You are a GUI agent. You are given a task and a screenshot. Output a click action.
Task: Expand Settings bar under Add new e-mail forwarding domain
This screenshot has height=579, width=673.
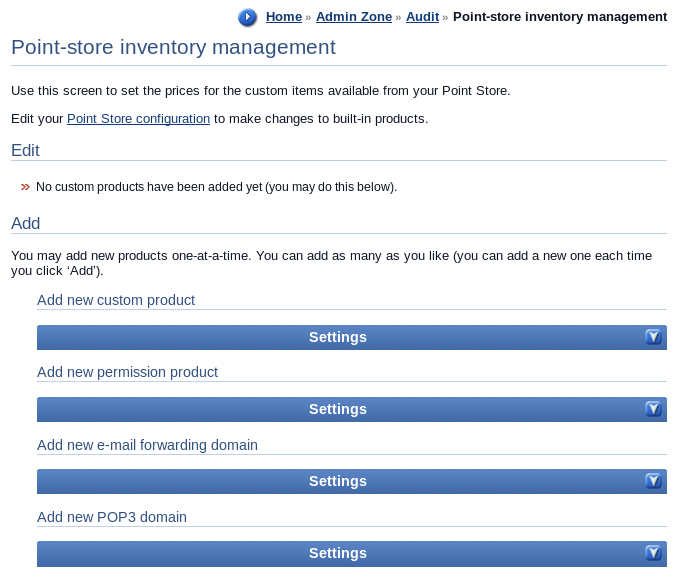(x=338, y=481)
